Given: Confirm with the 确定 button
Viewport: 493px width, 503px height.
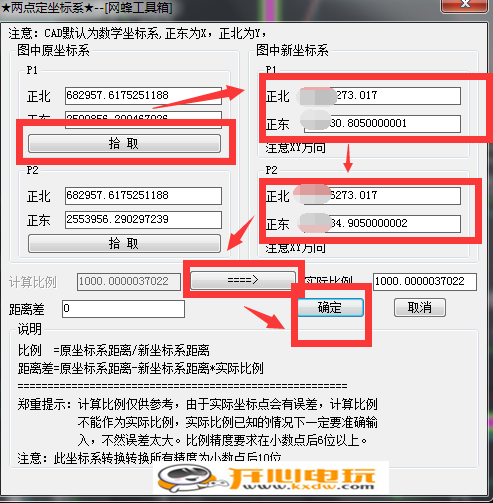Looking at the screenshot, I should (330, 307).
